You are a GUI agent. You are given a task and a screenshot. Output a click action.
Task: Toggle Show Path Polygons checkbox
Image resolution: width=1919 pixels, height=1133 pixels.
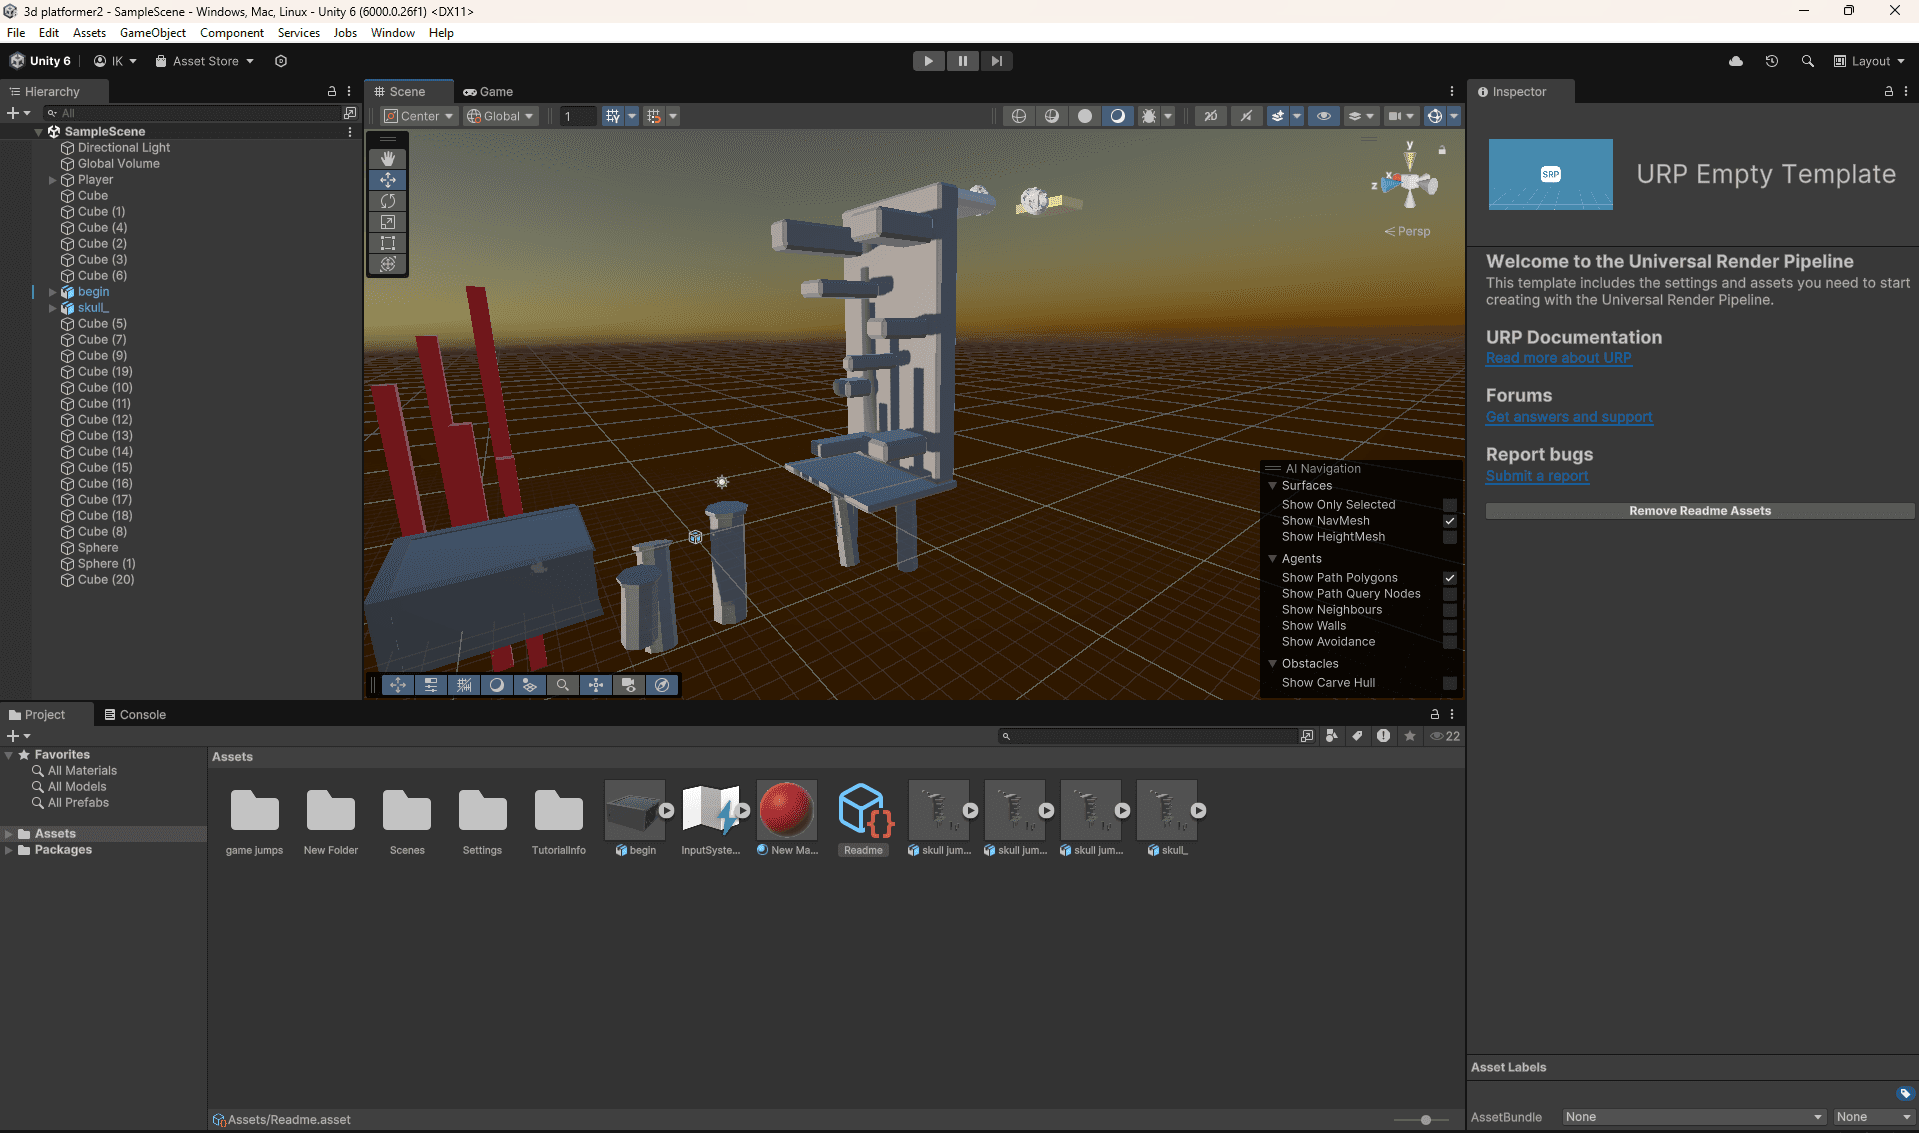pos(1449,578)
